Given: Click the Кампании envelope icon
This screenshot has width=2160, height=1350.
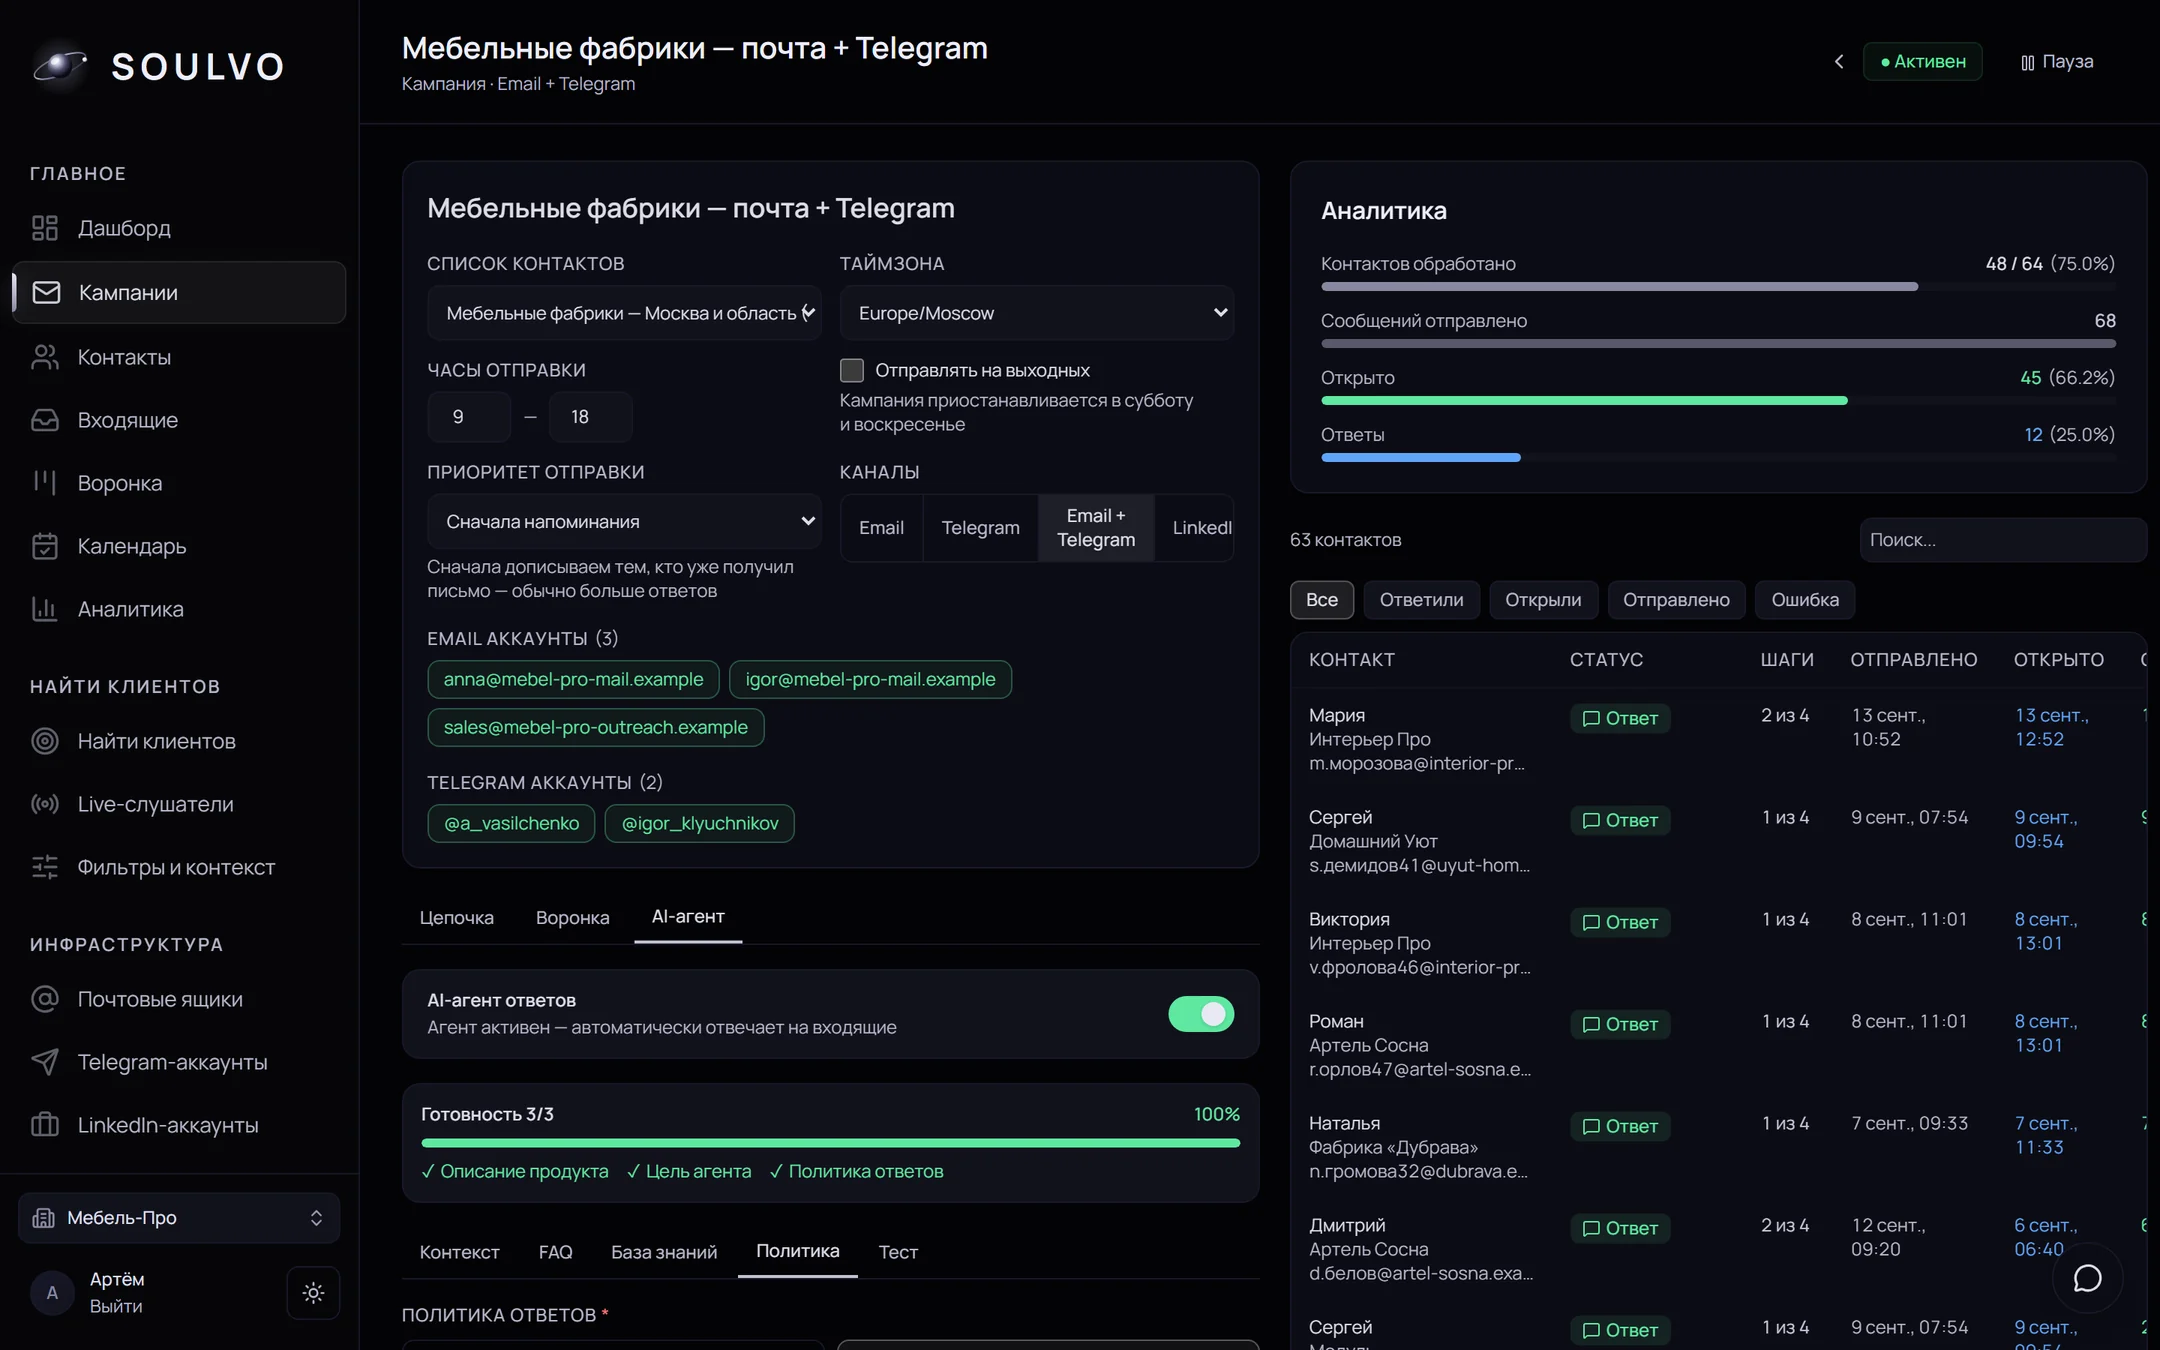Looking at the screenshot, I should pos(46,292).
